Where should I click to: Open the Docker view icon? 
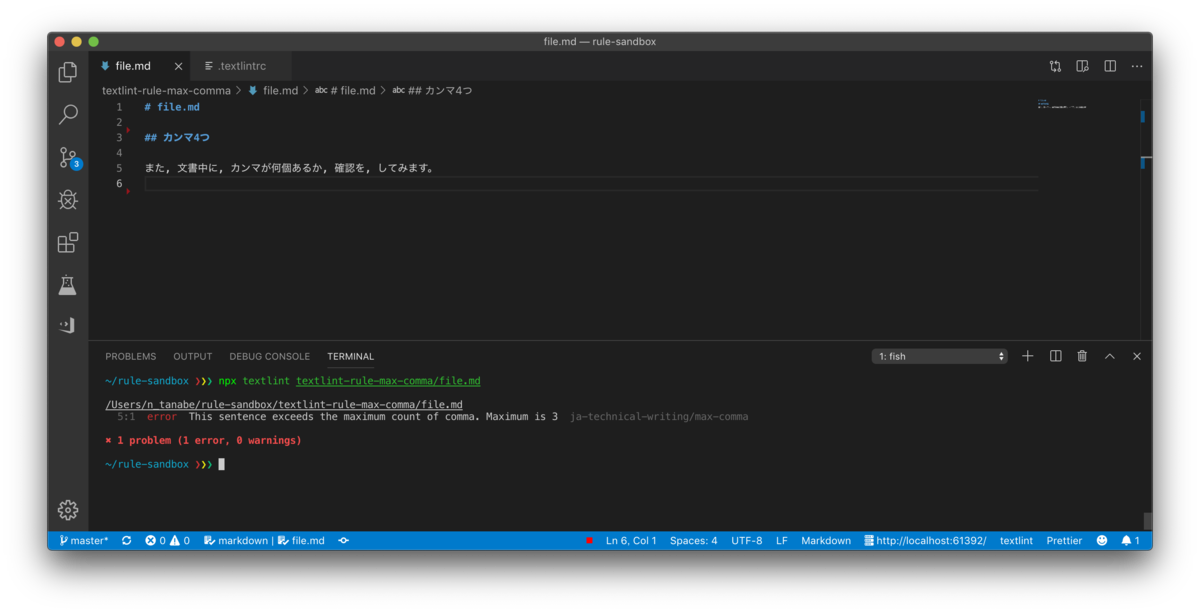(68, 325)
